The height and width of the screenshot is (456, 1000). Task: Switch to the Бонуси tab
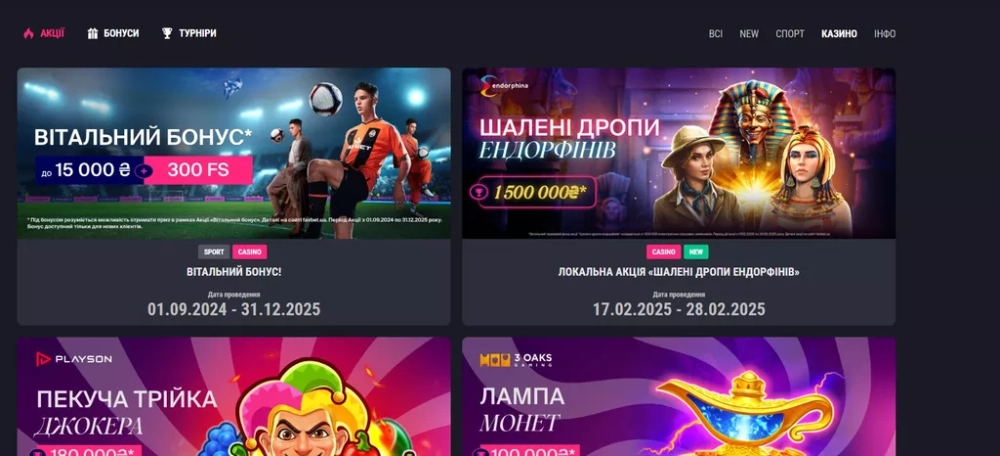(121, 33)
